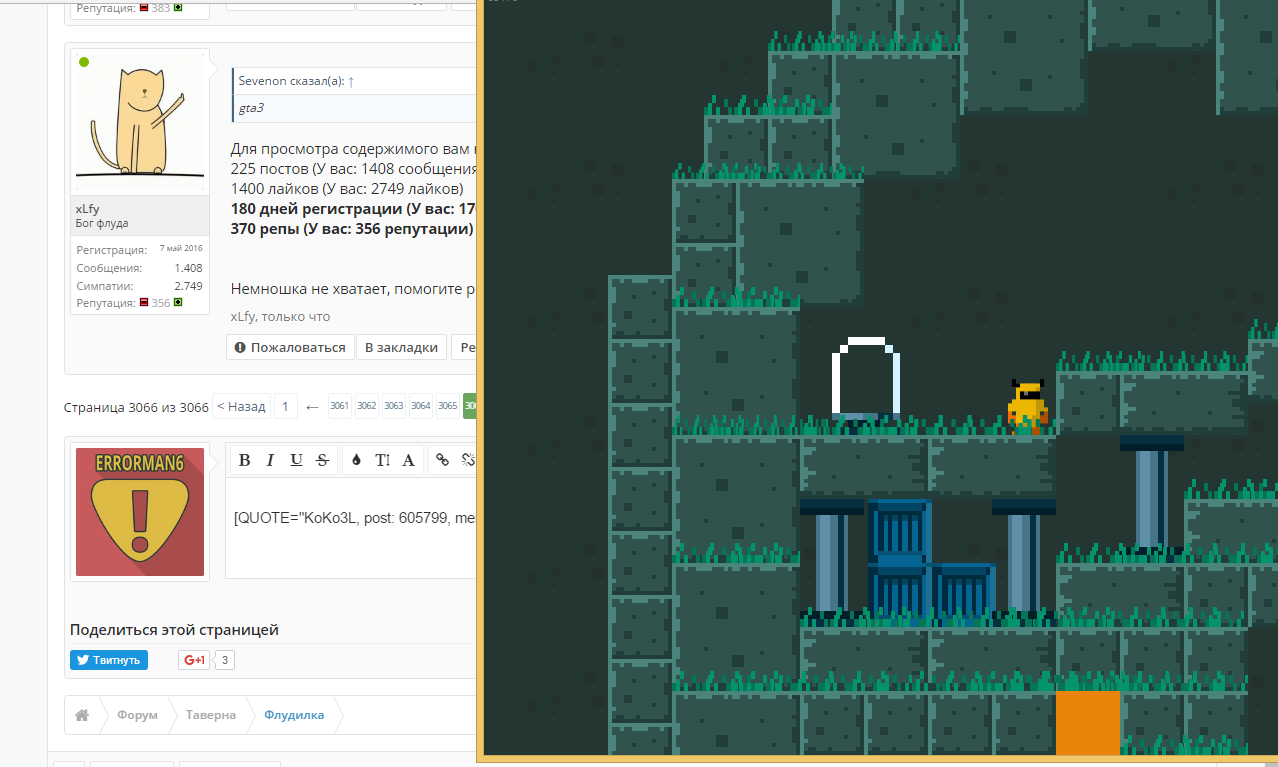The height and width of the screenshot is (767, 1278).
Task: Click the quote arrow after Sevenon сказал(а)
Action: 351,81
